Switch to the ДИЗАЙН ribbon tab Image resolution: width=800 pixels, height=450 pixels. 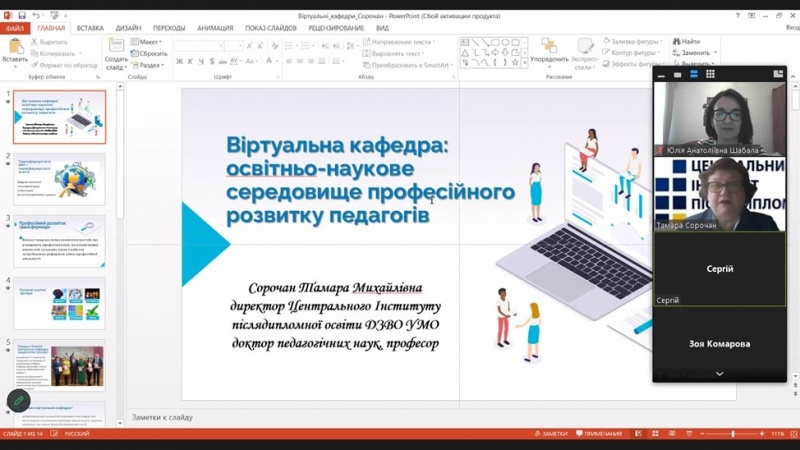pyautogui.click(x=128, y=28)
